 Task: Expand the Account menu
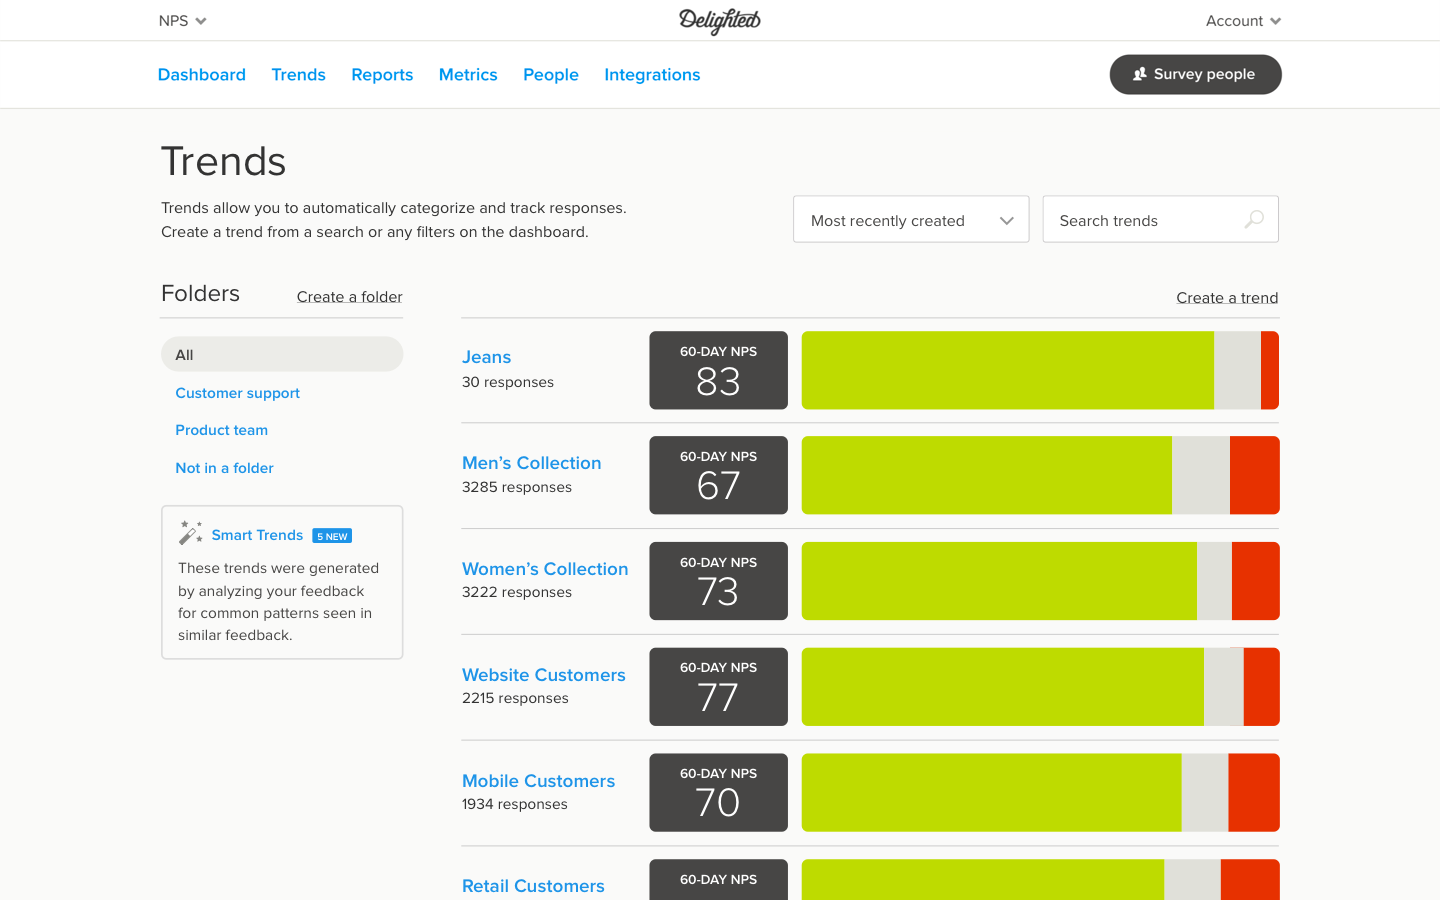pos(1242,21)
